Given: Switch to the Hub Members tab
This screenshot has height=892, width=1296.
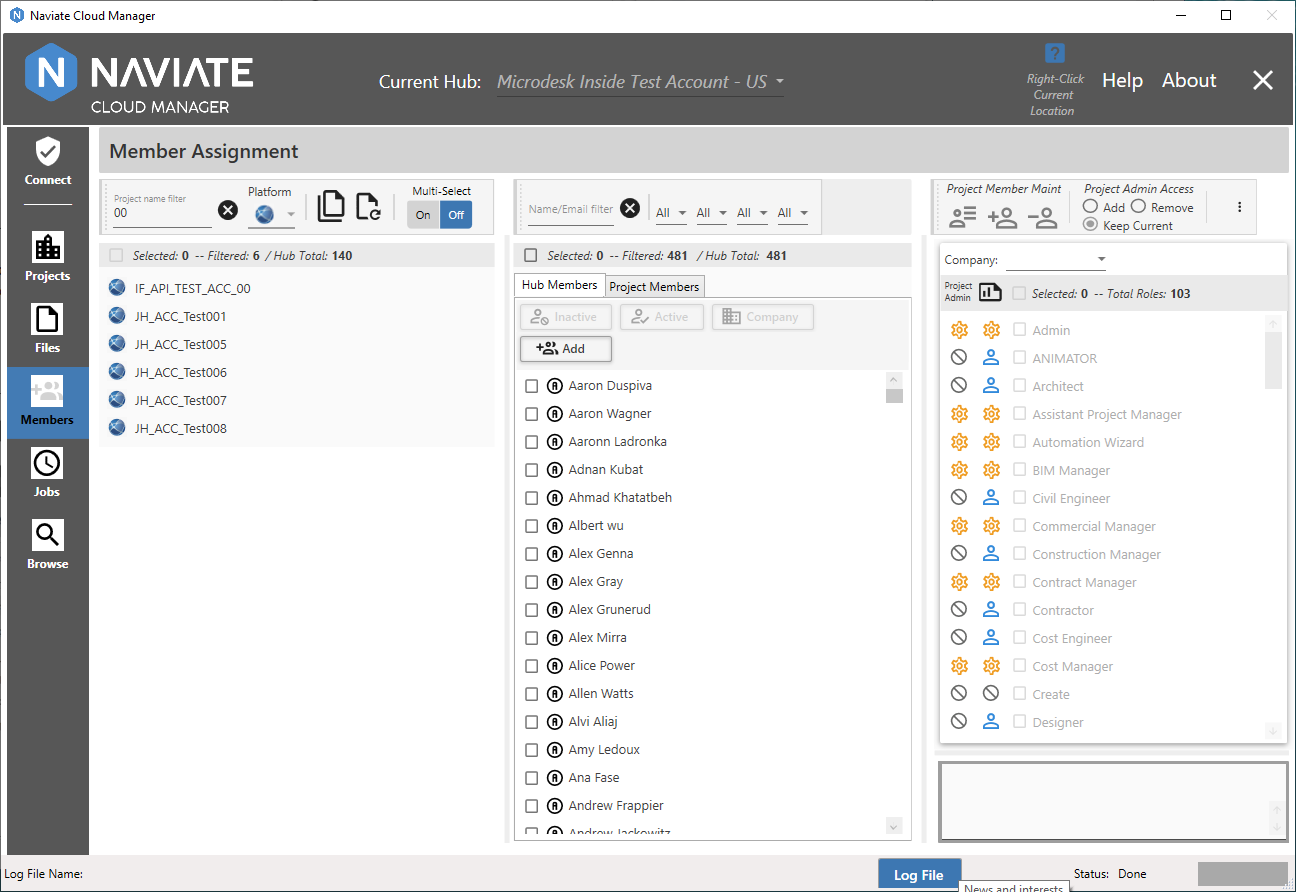Looking at the screenshot, I should [x=560, y=285].
